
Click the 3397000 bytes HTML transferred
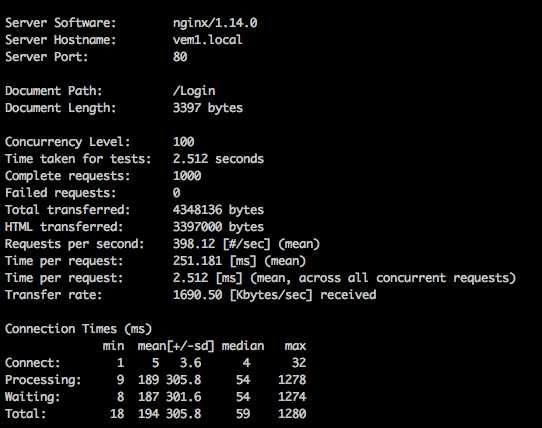[x=218, y=227]
